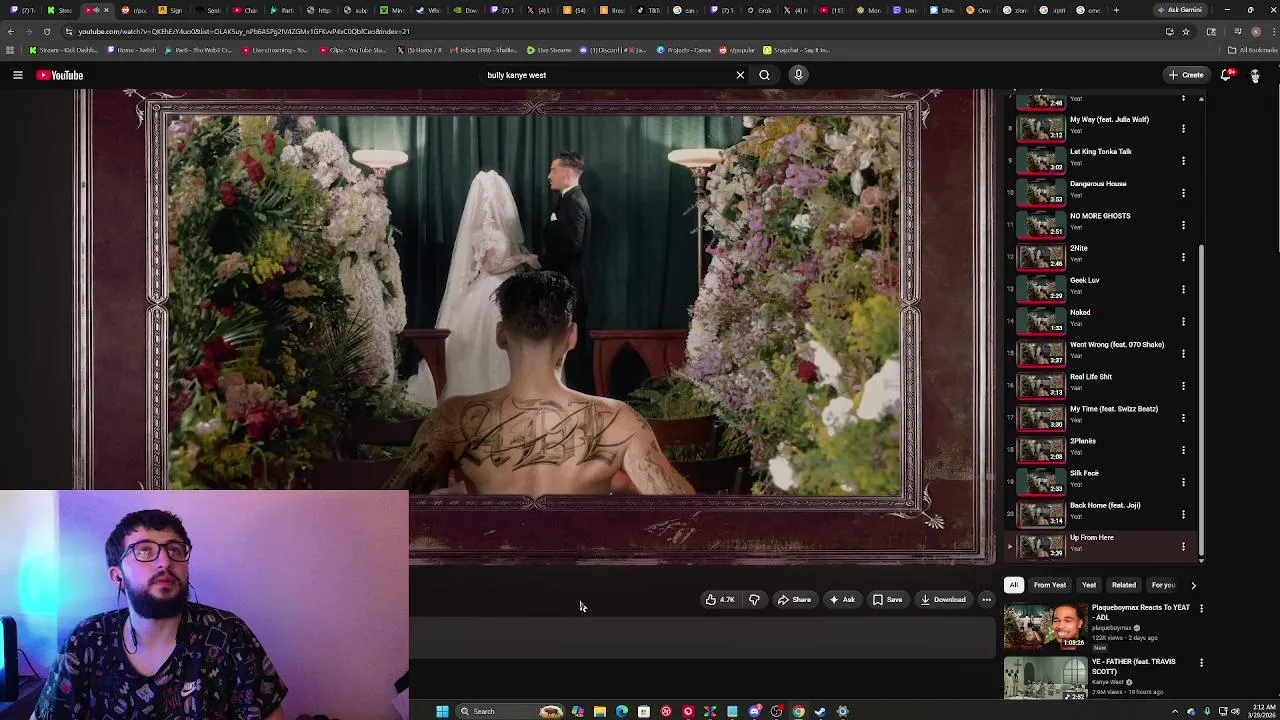1280x720 pixels.
Task: Select the Yeat filter chip
Action: tap(1089, 585)
